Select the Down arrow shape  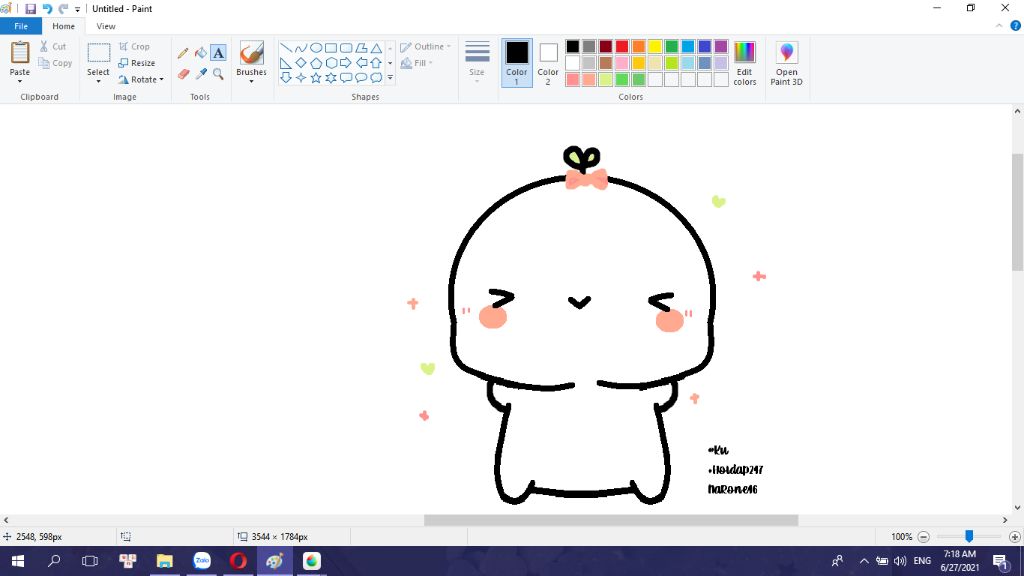coord(286,78)
